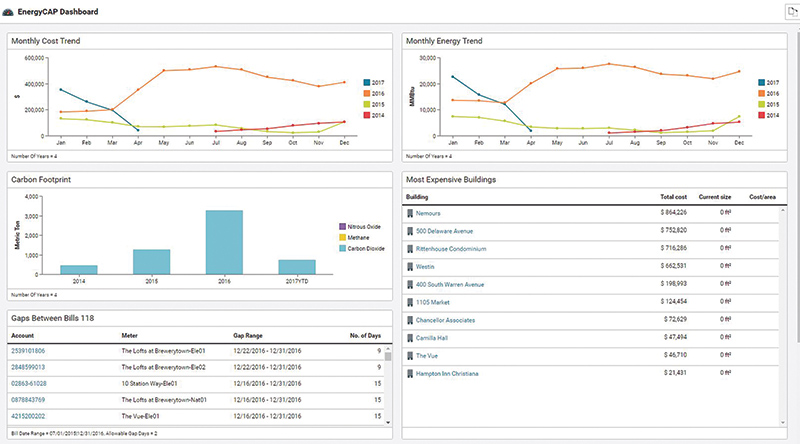This screenshot has width=800, height=444.
Task: Click The Lofts at Brewerytown-Ele01 meter cell
Action: pyautogui.click(x=163, y=351)
